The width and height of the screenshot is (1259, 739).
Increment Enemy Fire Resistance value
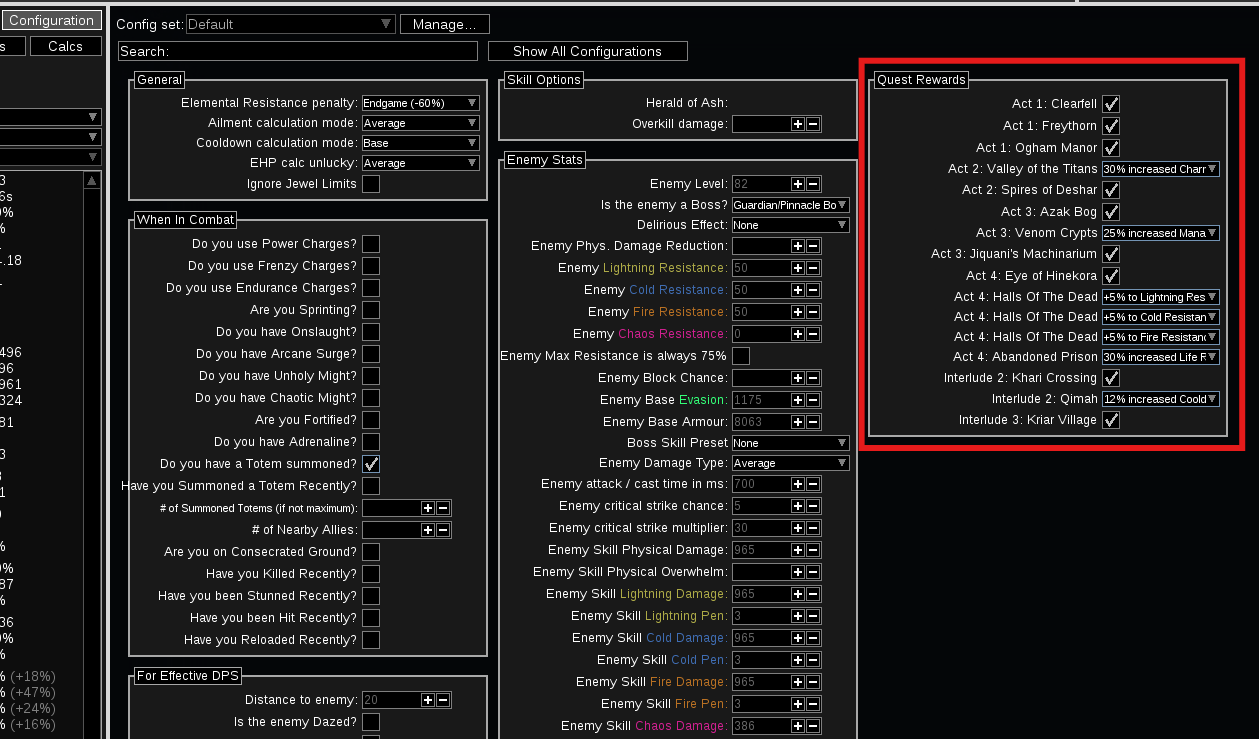798,312
